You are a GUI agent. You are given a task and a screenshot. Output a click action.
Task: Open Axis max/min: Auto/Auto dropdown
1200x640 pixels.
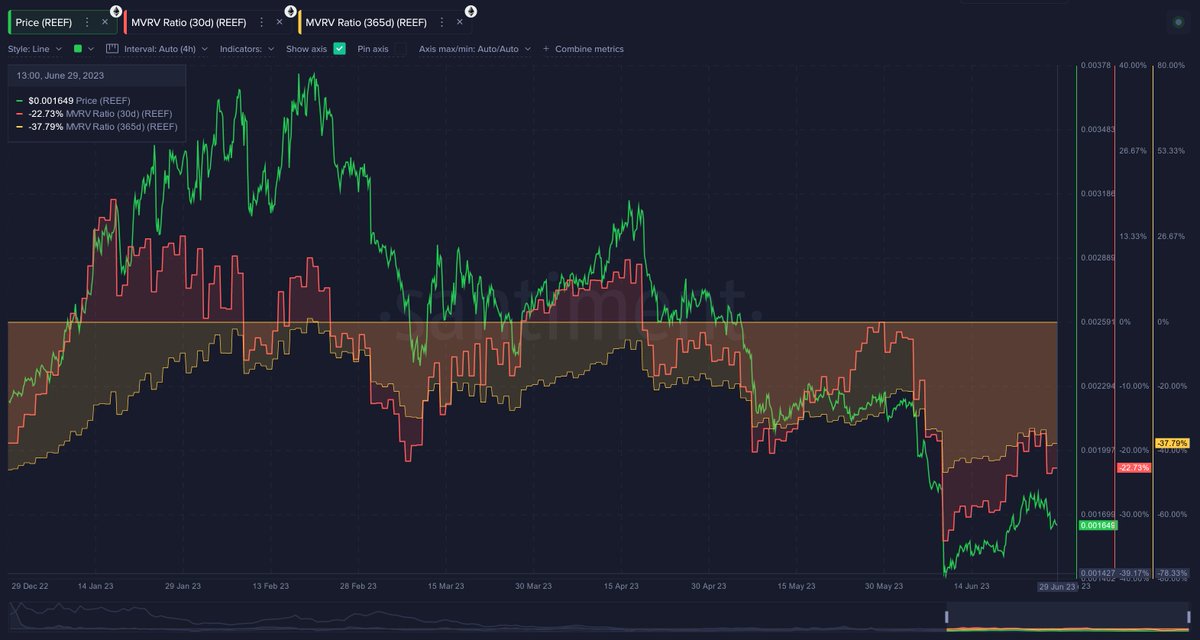(x=475, y=48)
